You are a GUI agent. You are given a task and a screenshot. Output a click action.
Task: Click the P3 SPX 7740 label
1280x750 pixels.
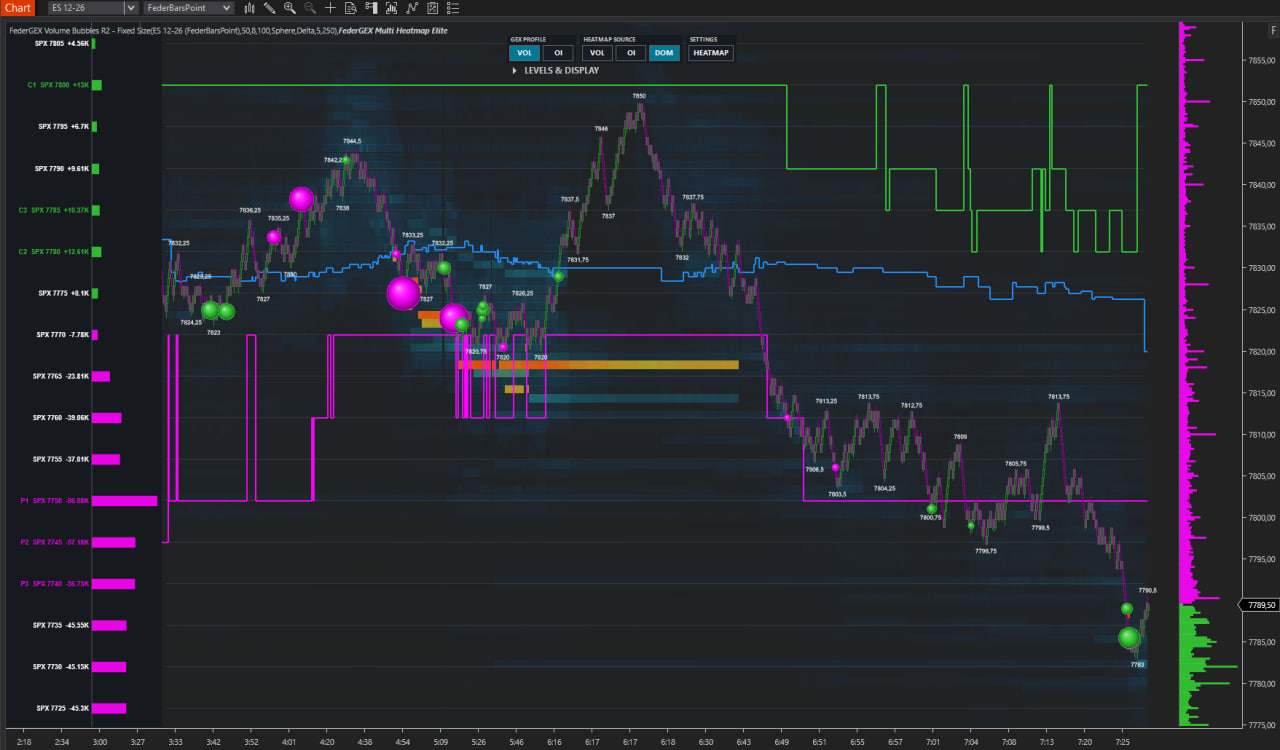point(54,584)
